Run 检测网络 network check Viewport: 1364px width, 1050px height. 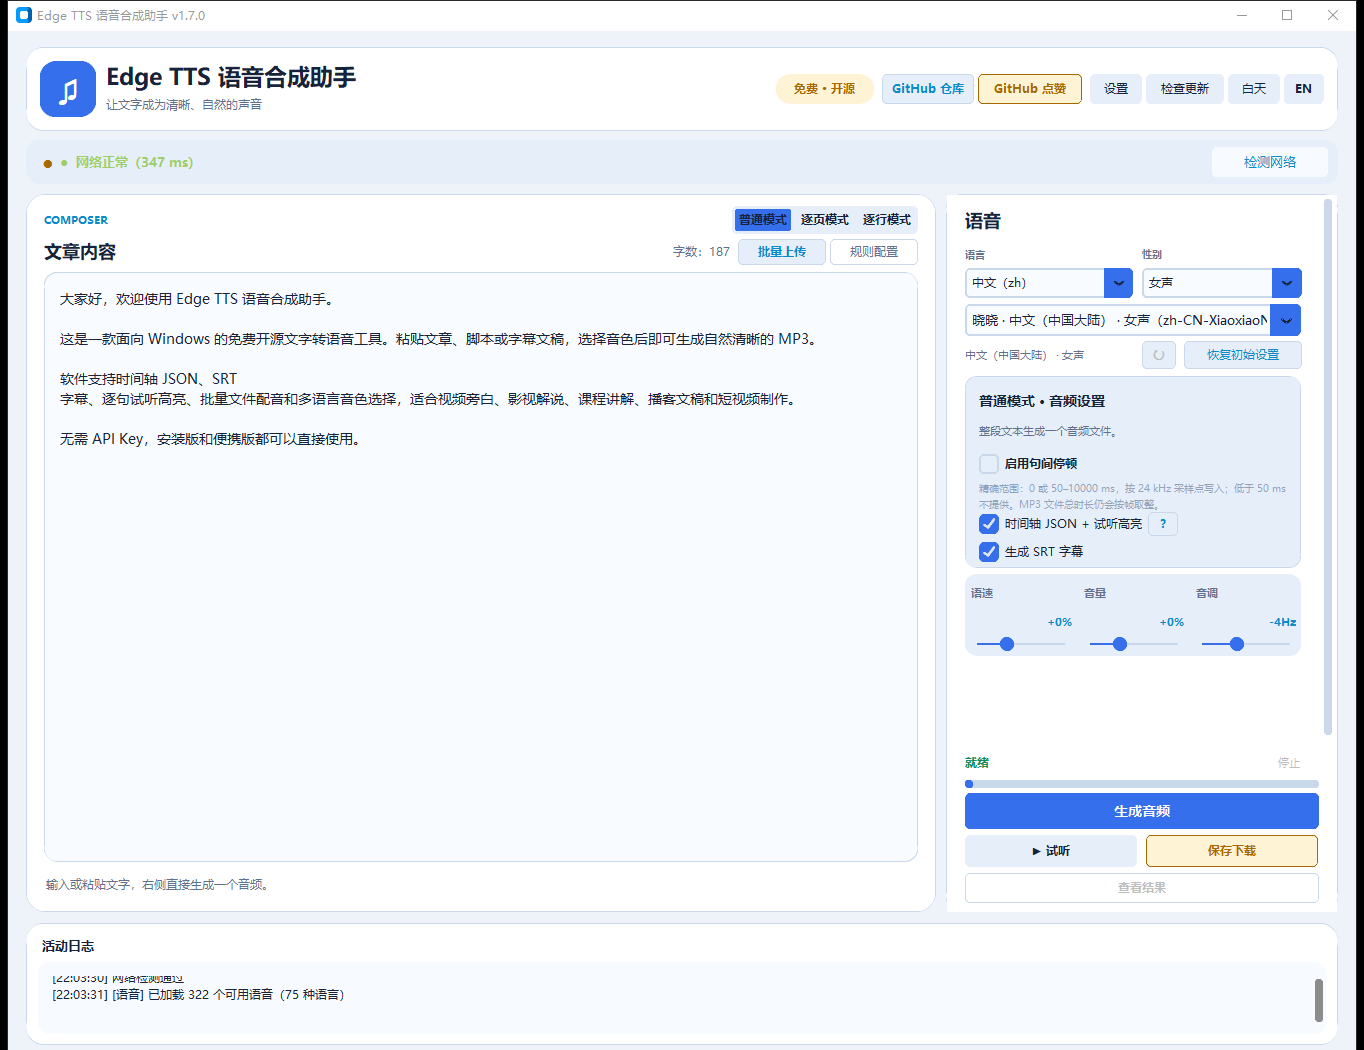pyautogui.click(x=1270, y=162)
